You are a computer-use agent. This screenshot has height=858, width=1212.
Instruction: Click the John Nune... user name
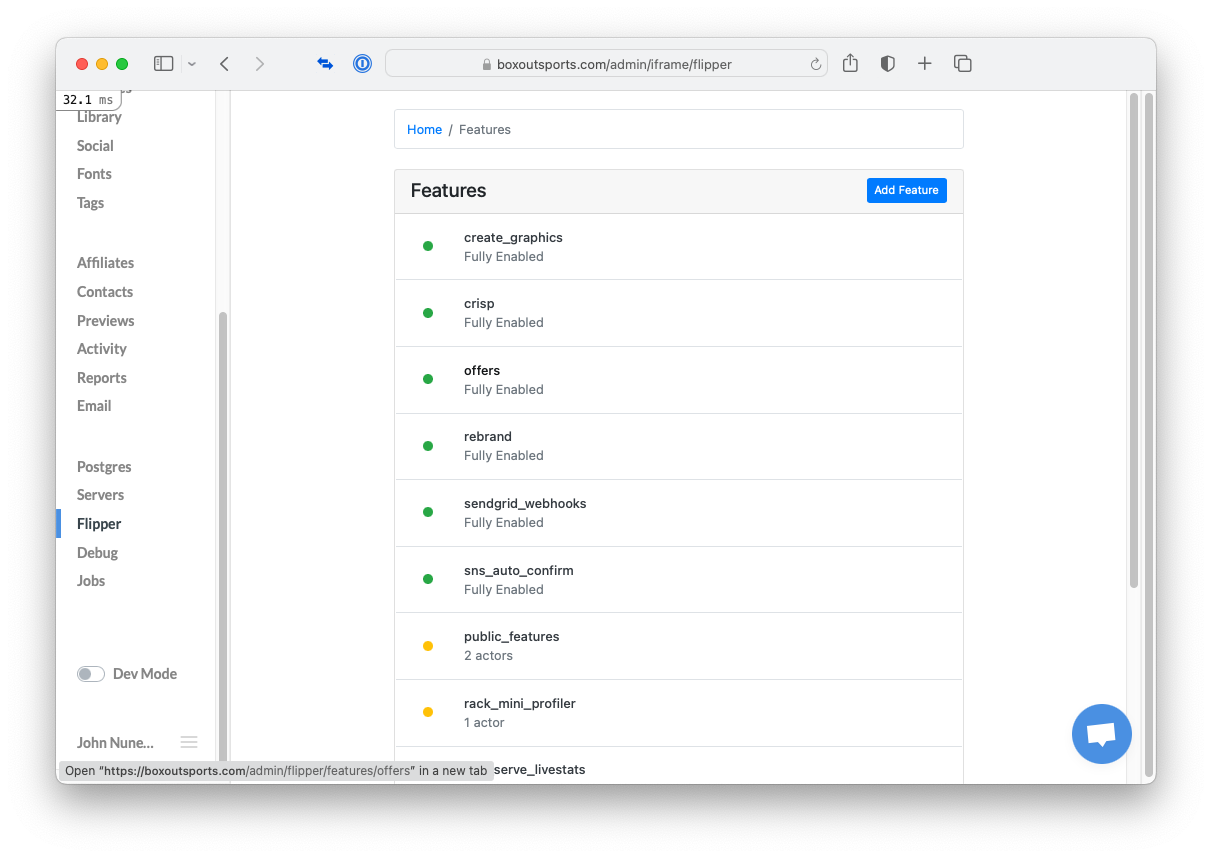pyautogui.click(x=115, y=742)
